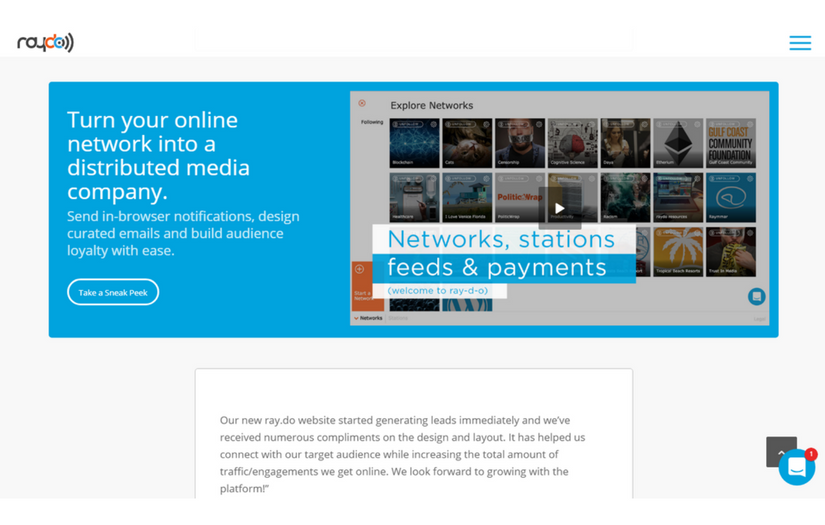Open the hamburger menu
The image size is (825, 525).
pos(800,43)
